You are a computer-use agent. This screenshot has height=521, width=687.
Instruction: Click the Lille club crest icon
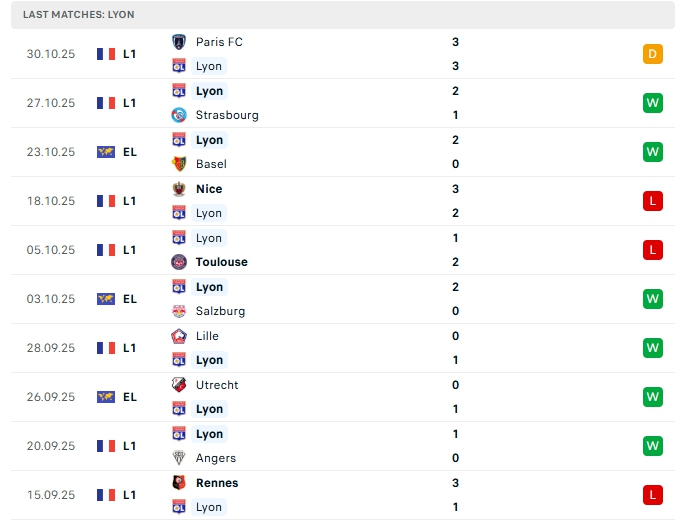[x=180, y=336]
